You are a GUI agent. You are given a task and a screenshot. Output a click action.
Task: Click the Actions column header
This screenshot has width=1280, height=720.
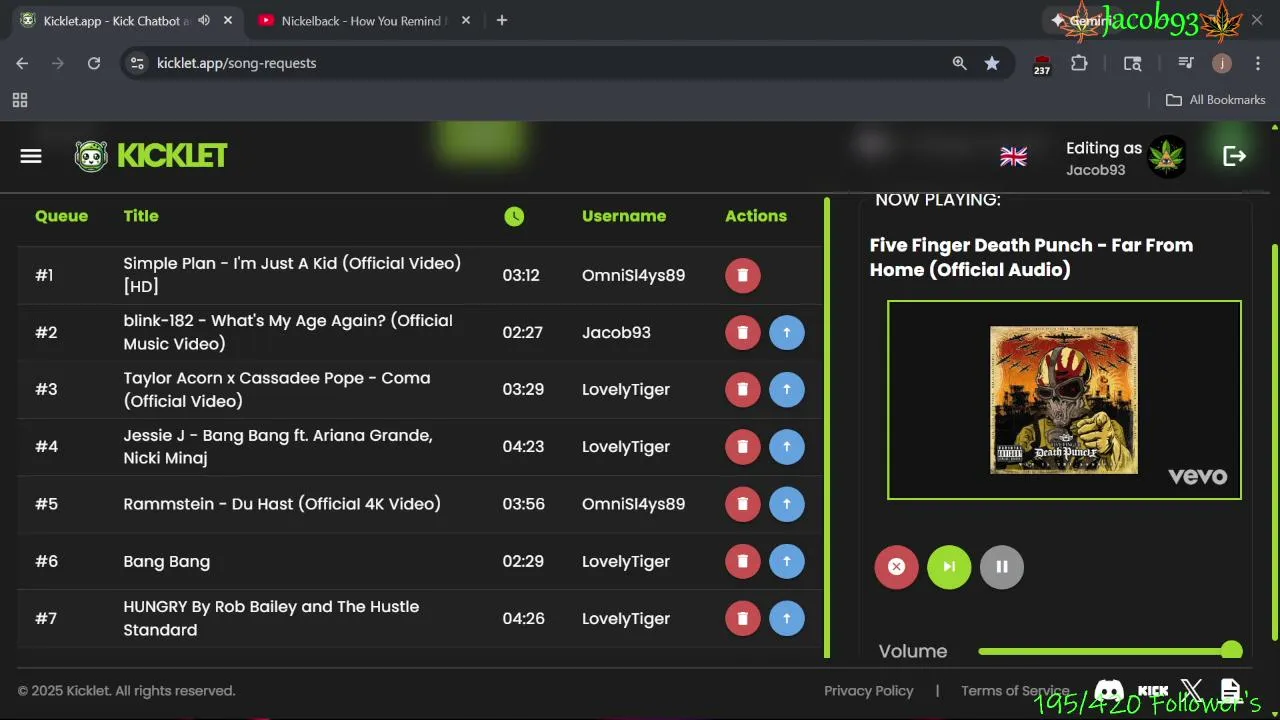click(756, 216)
